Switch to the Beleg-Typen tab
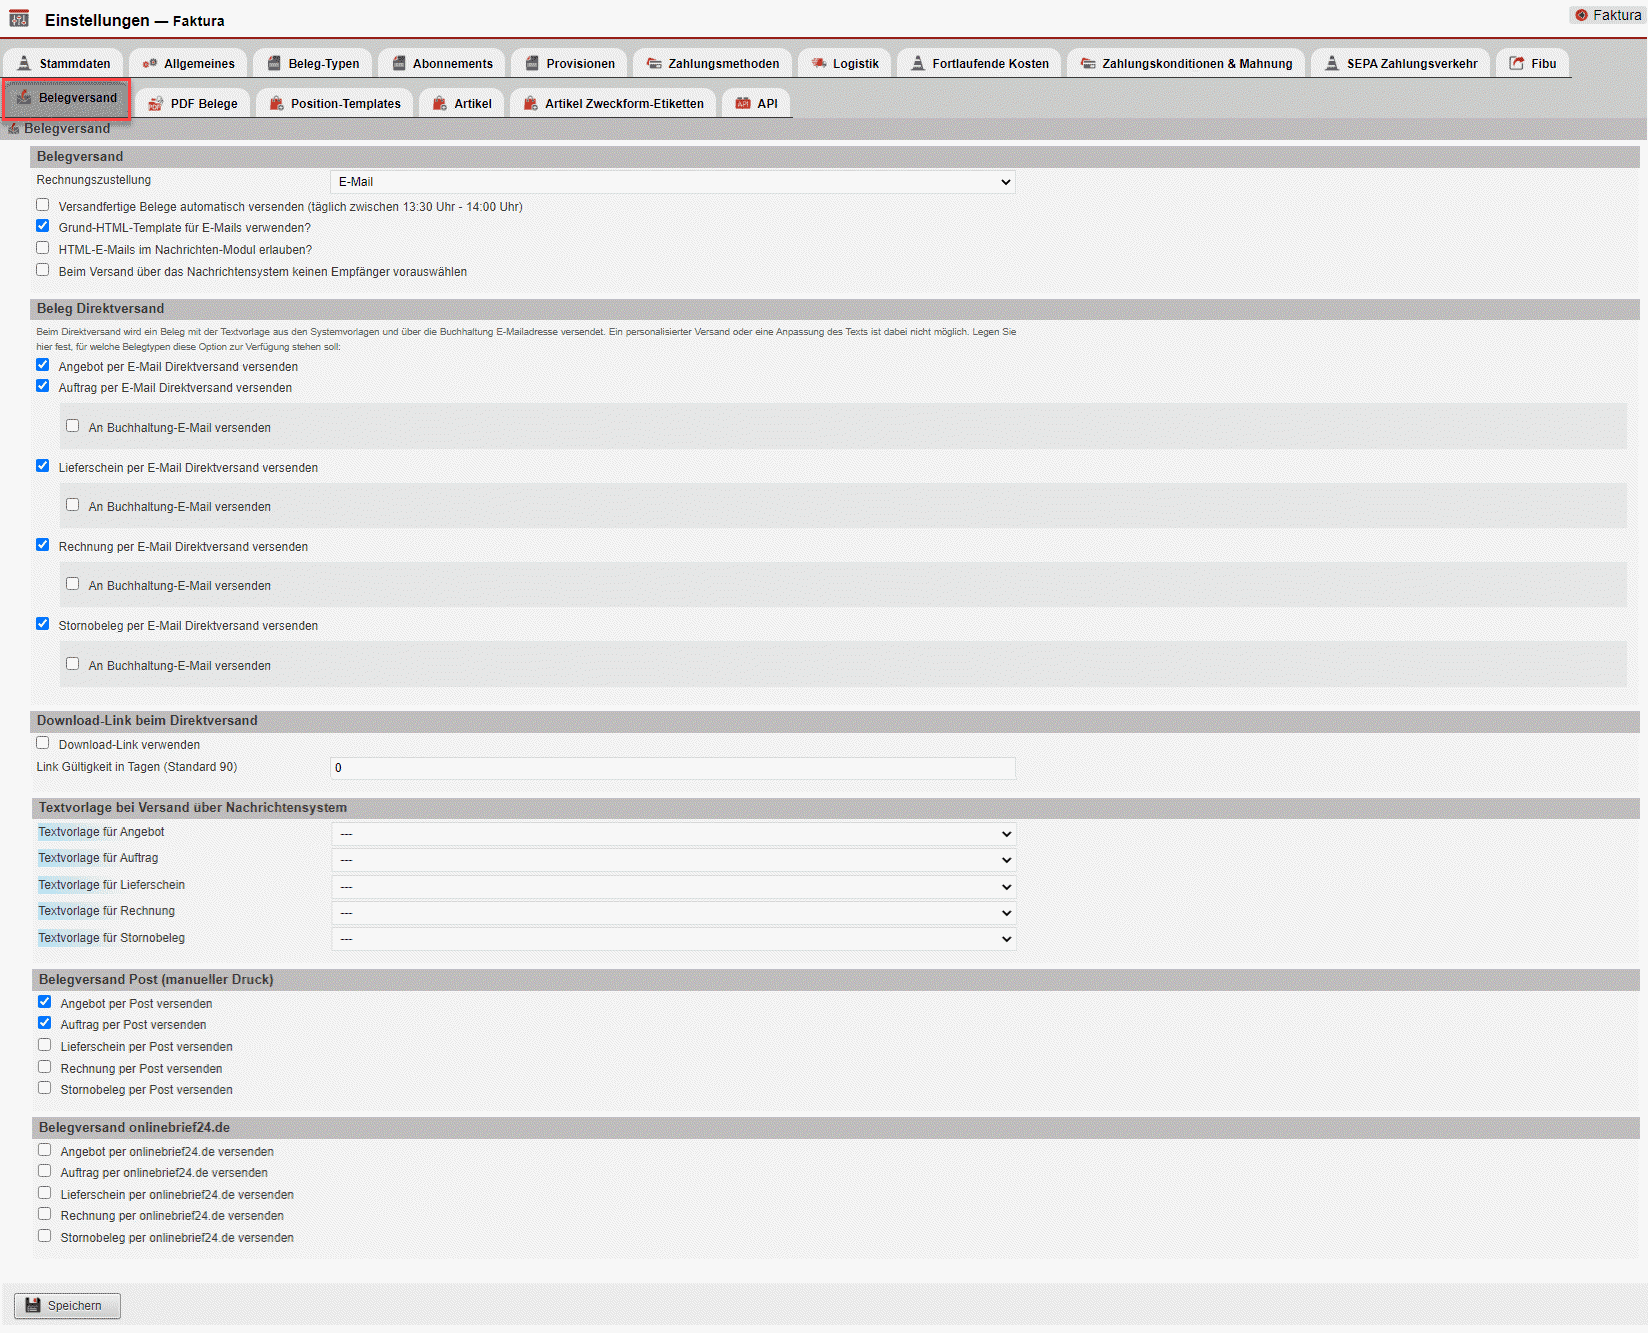The image size is (1648, 1333). click(x=313, y=63)
